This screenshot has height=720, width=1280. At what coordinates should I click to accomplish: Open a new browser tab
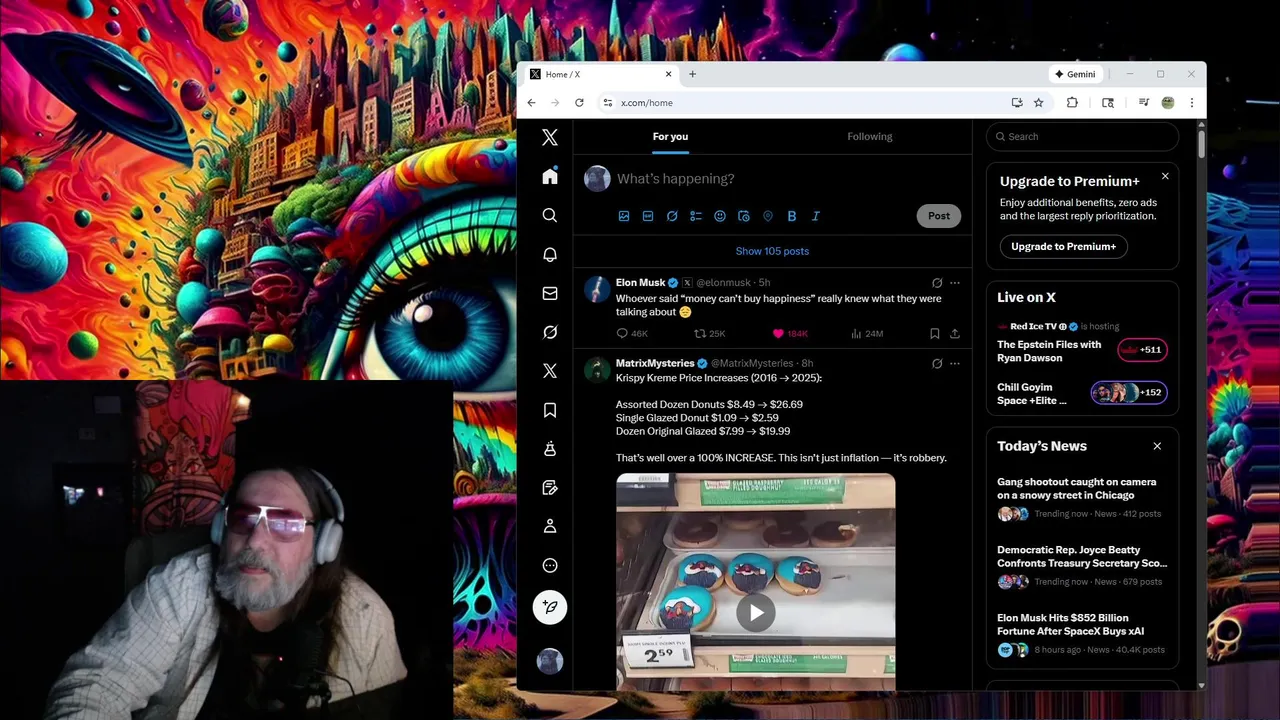(x=692, y=74)
